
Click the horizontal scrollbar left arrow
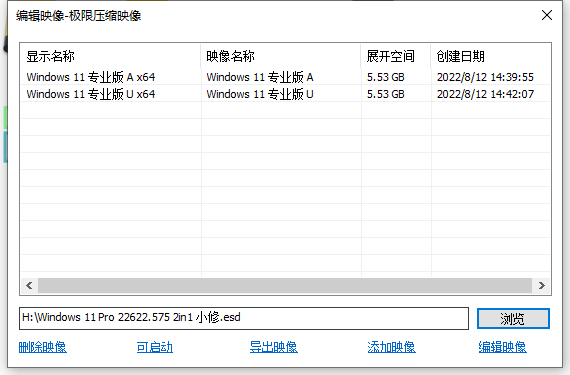tap(29, 286)
